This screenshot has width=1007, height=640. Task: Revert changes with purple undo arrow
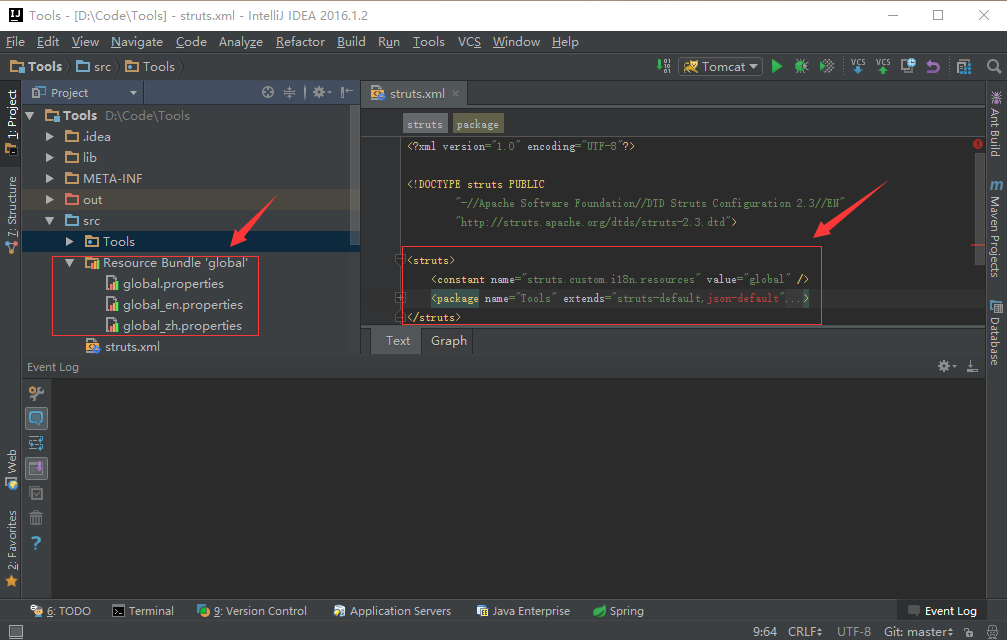coord(933,66)
